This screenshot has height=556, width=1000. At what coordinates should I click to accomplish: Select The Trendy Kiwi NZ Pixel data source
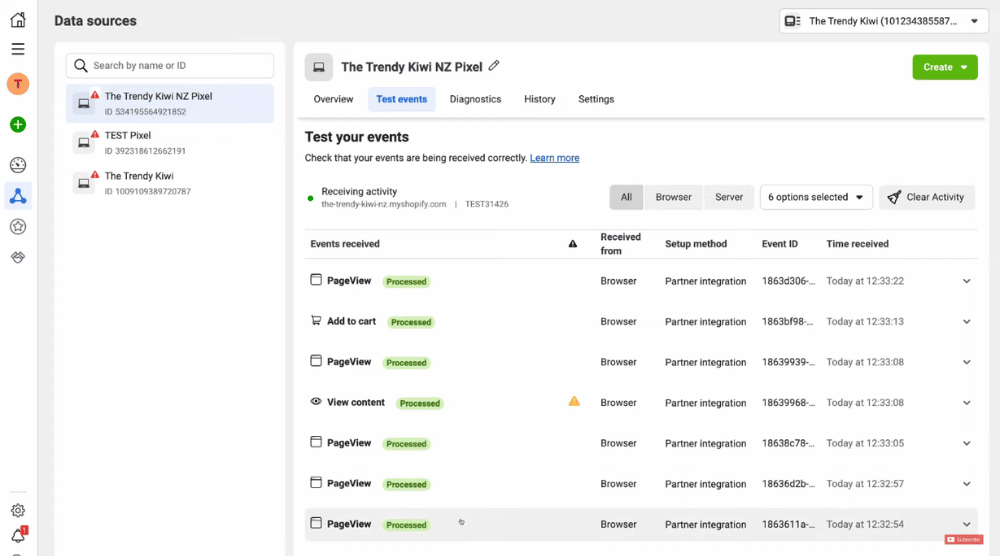pyautogui.click(x=170, y=103)
